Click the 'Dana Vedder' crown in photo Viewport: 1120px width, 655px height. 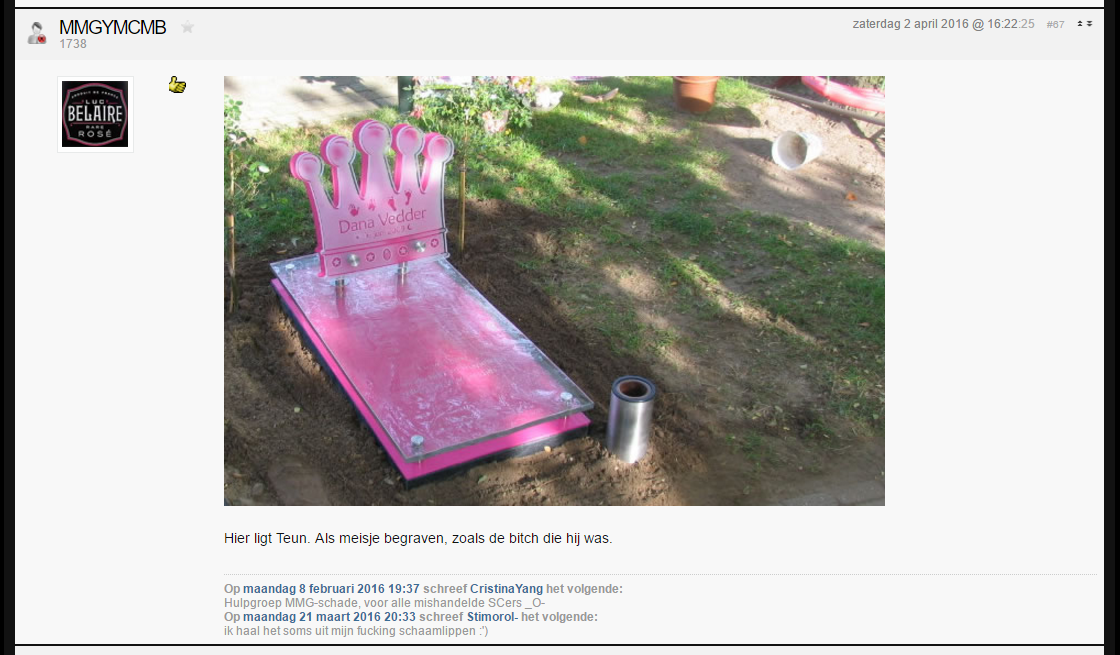pyautogui.click(x=373, y=196)
